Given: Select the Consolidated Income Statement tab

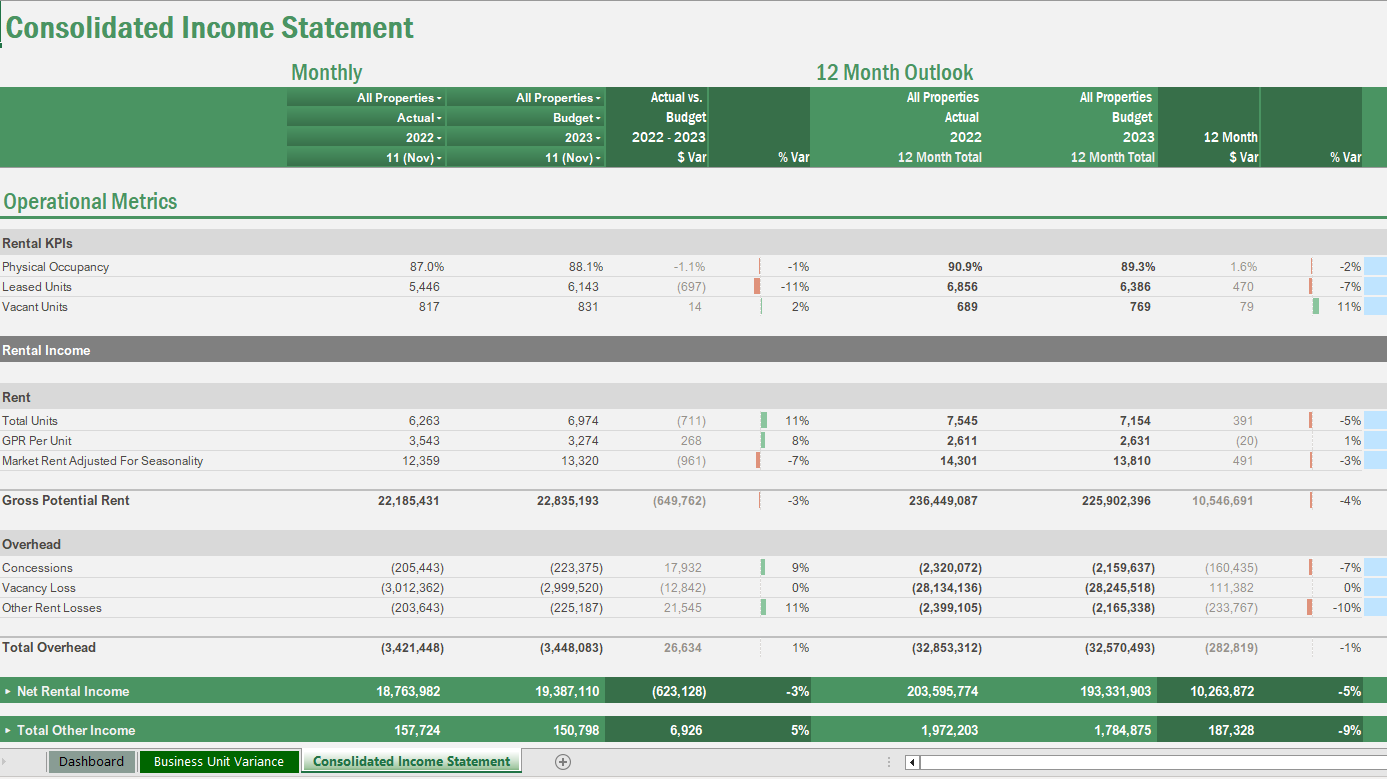Looking at the screenshot, I should [411, 761].
